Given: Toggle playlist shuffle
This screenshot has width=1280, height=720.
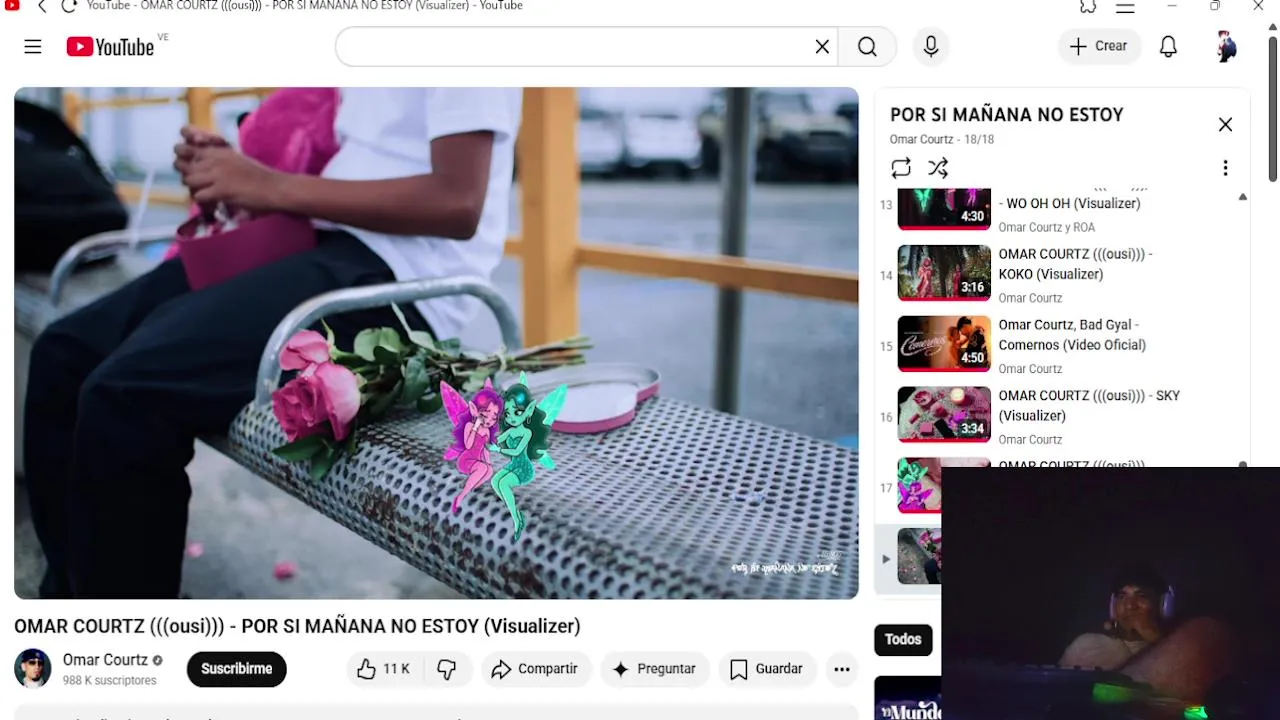Looking at the screenshot, I should tap(938, 168).
